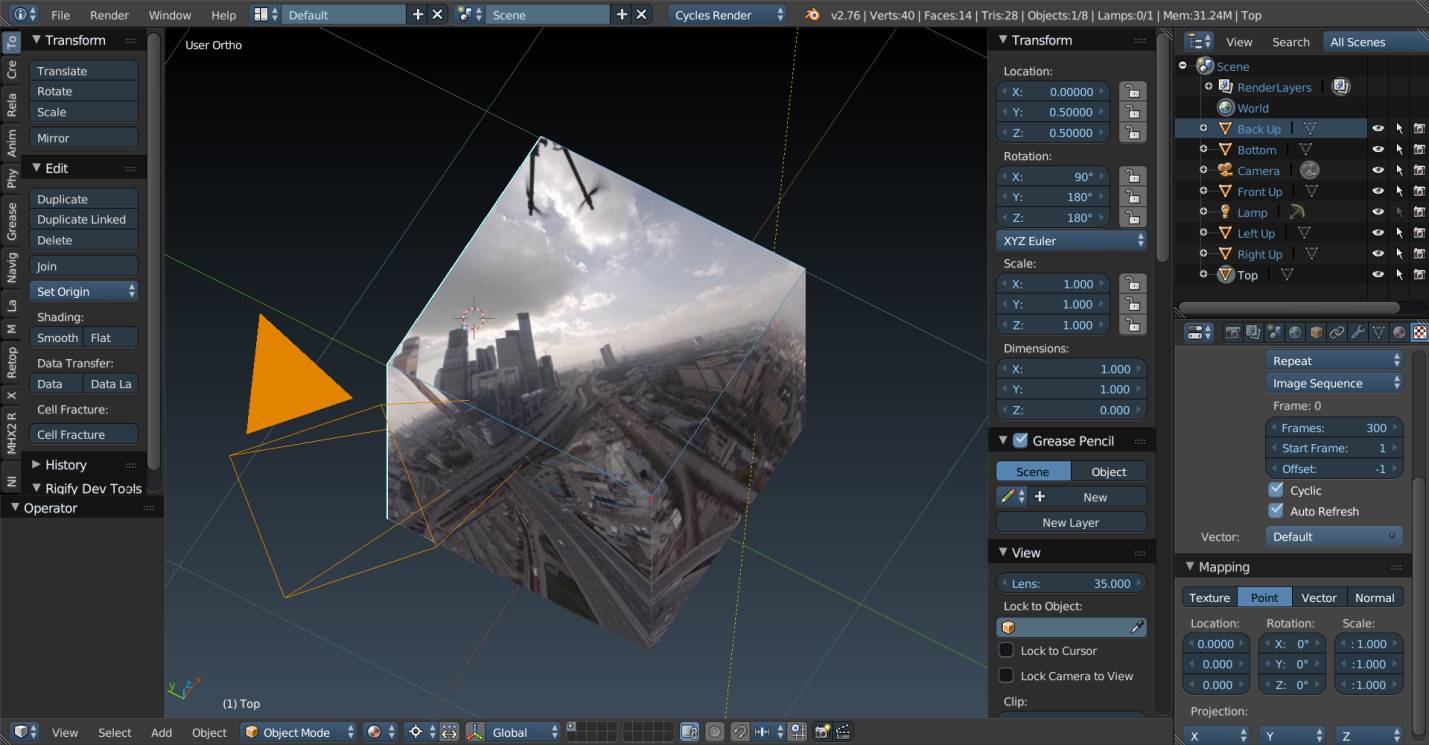Click the Modifiers wrench icon
The image size is (1429, 745).
[x=1357, y=332]
